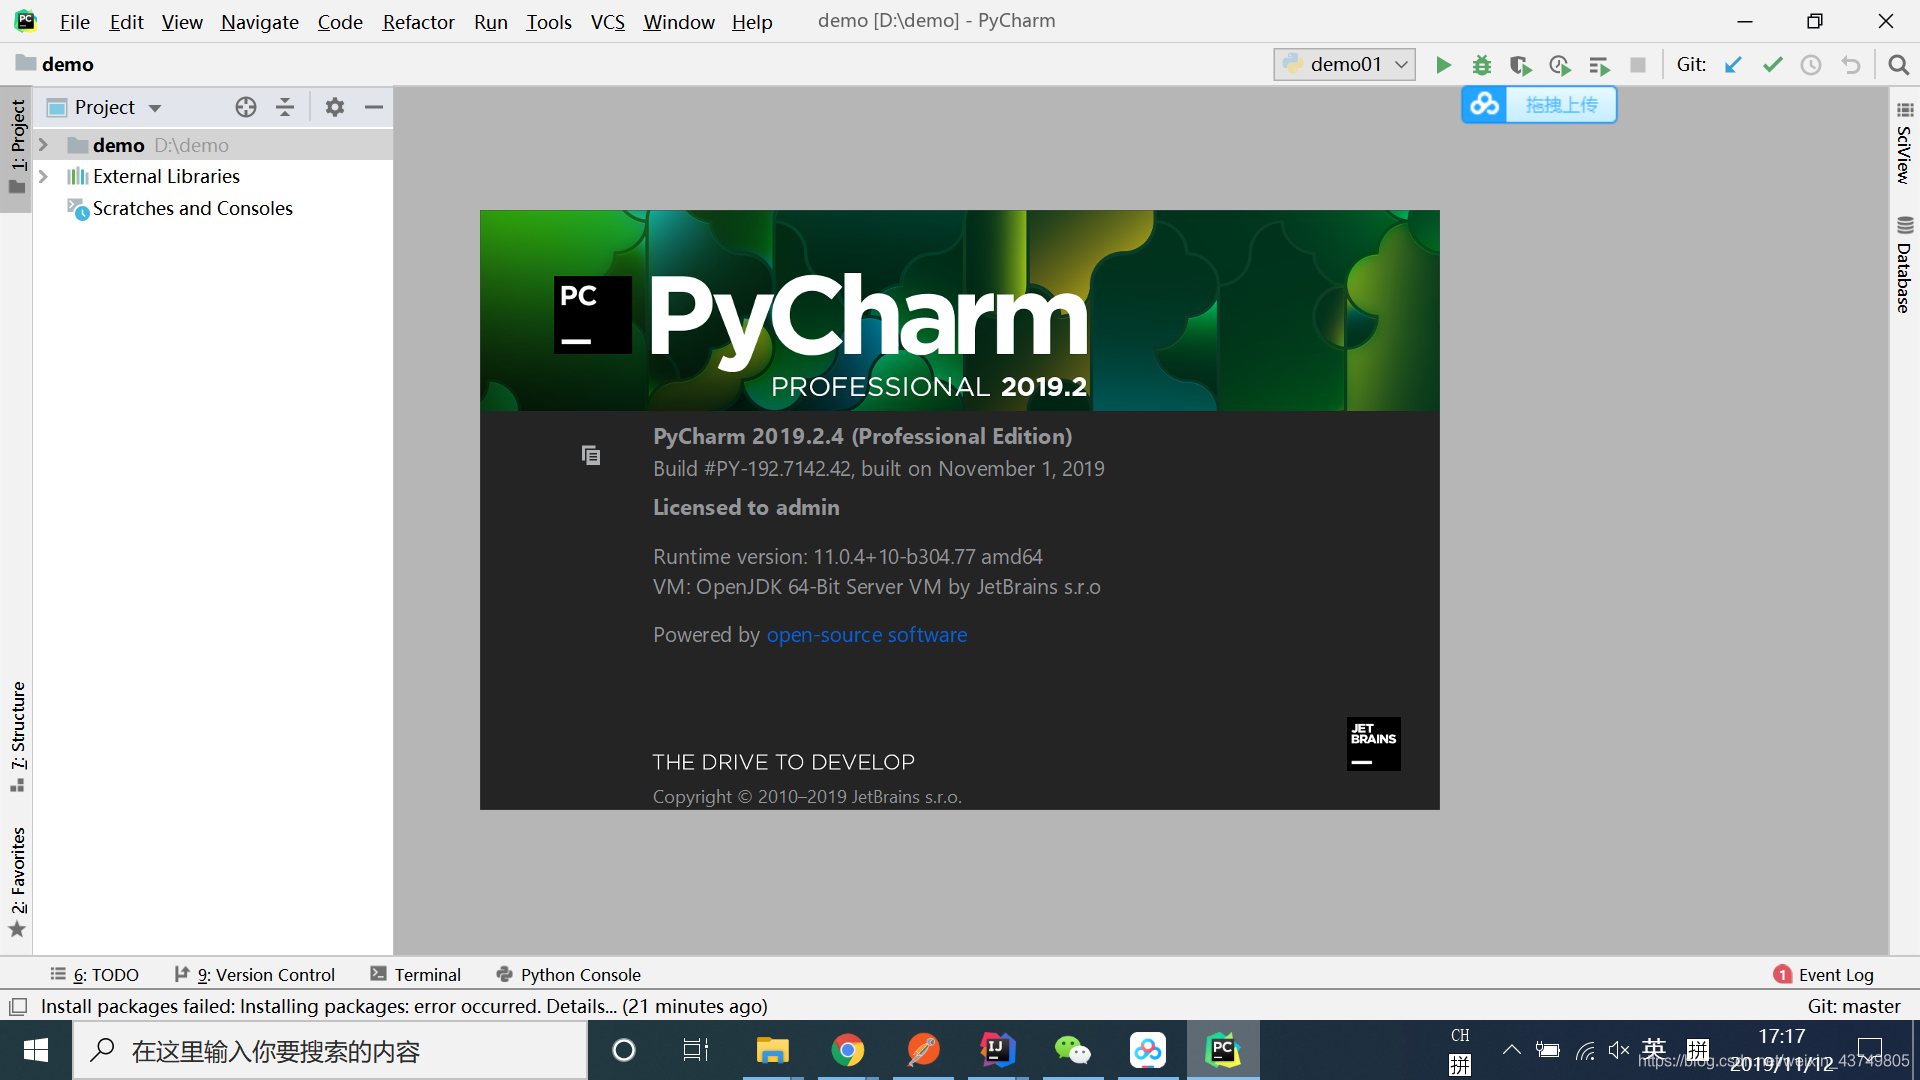This screenshot has height=1080, width=1920.
Task: Open Search Everywhere magnifier
Action: pos(1898,65)
